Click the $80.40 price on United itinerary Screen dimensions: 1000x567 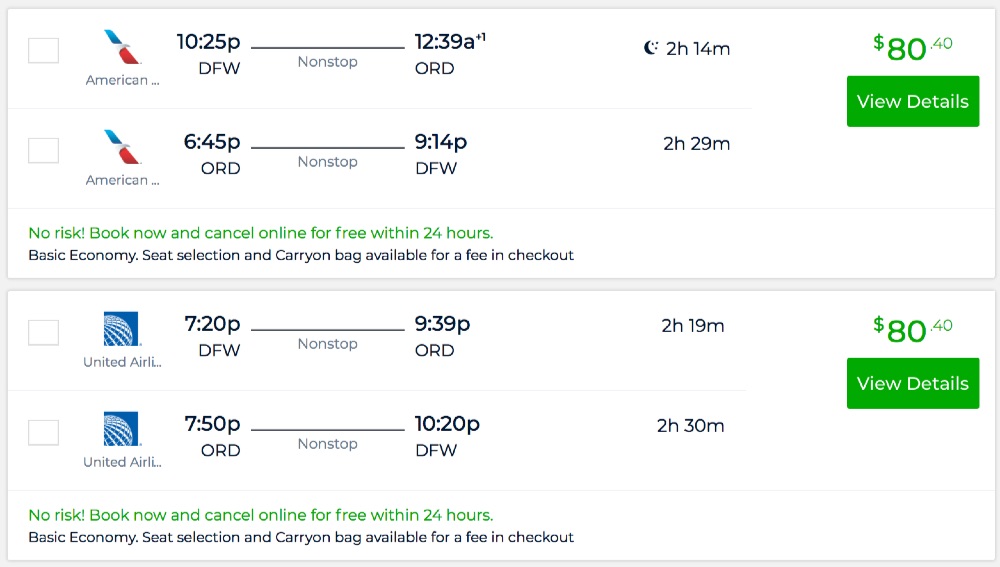click(912, 329)
